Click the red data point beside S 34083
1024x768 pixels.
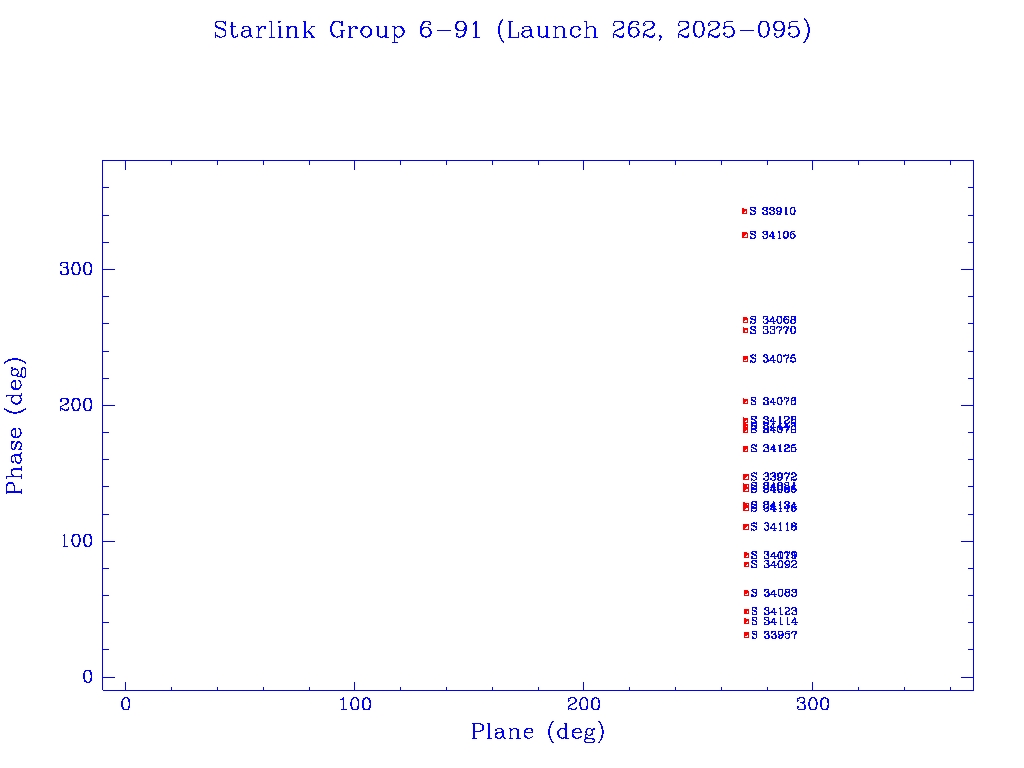coord(746,593)
